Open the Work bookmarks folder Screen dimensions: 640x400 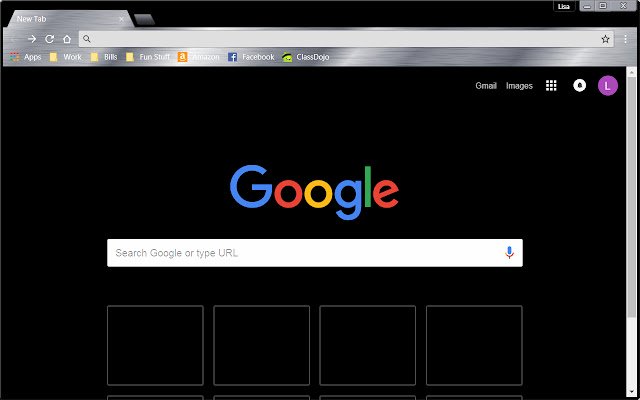coord(65,57)
